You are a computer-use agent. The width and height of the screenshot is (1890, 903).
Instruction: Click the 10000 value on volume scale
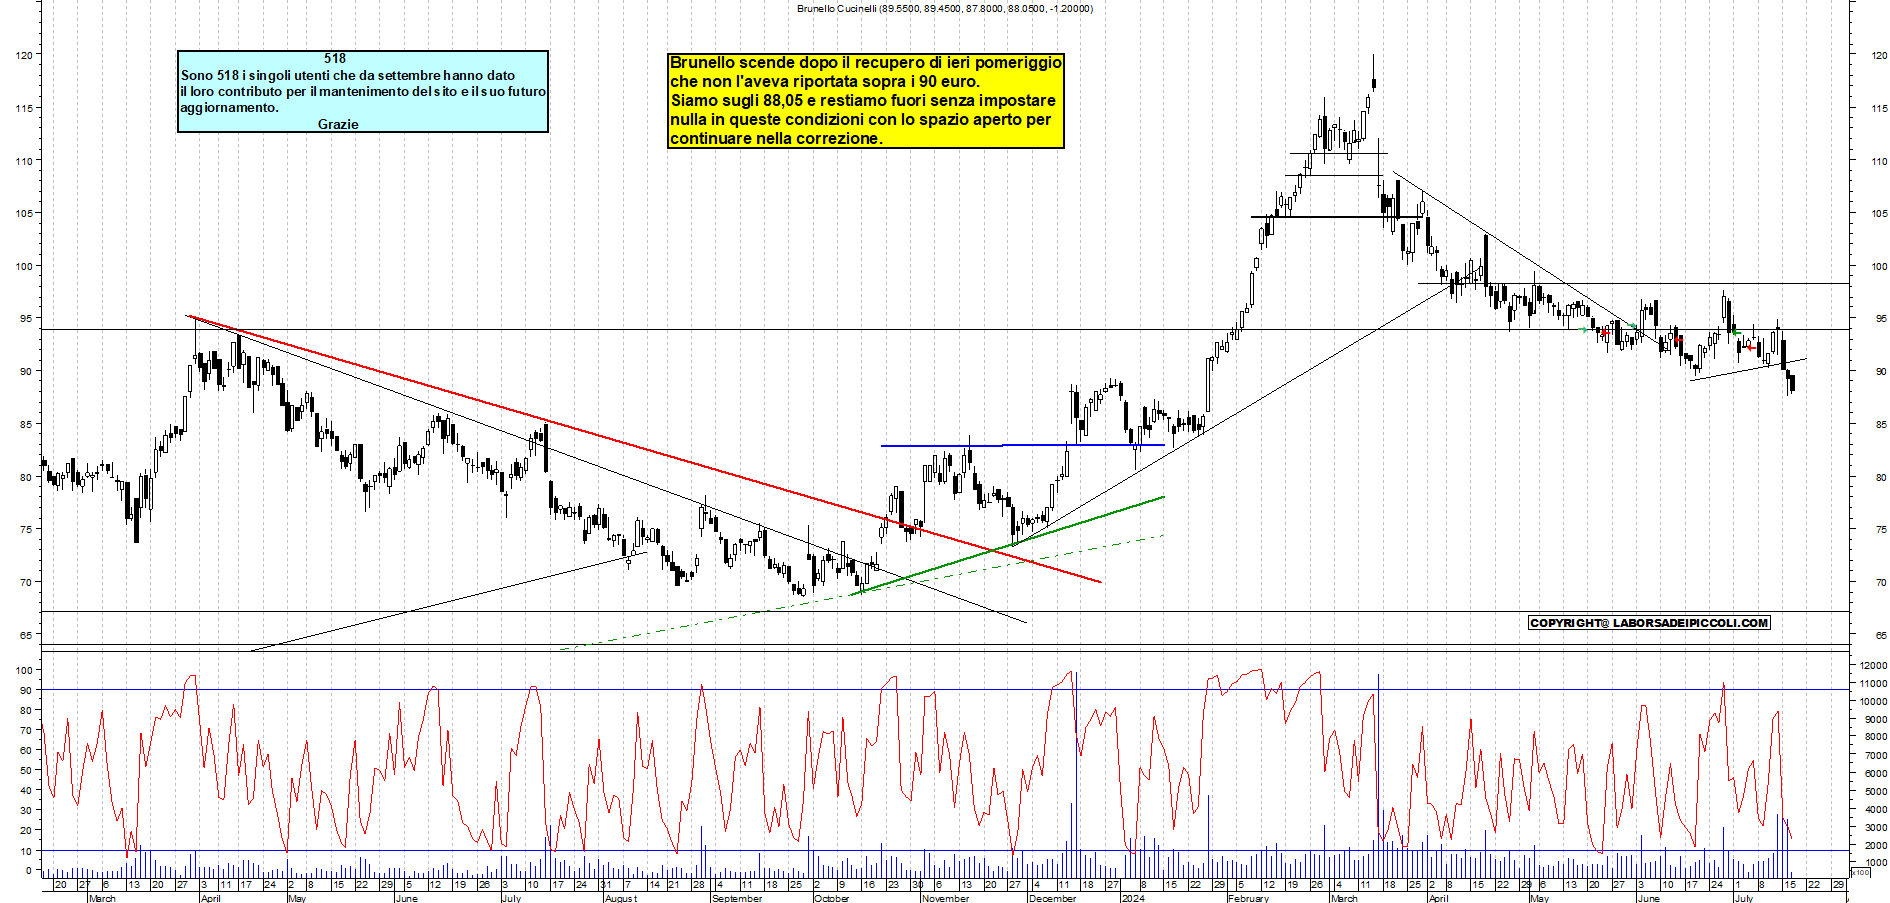tap(1874, 701)
